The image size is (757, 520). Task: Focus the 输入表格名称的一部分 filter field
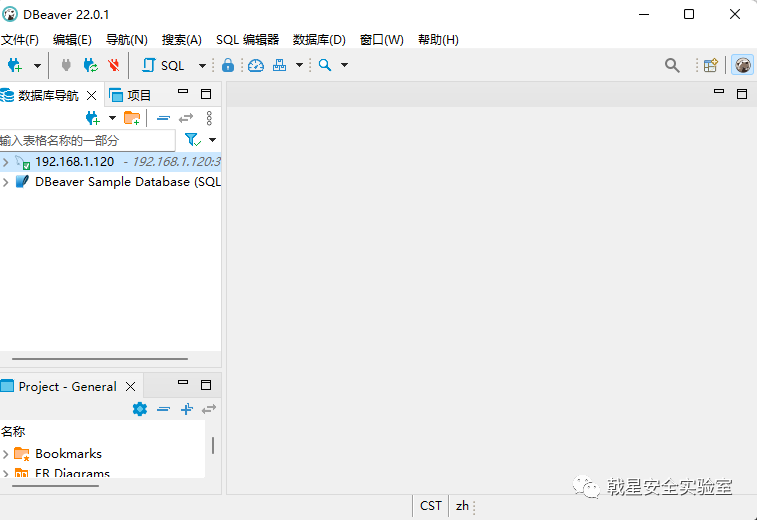(x=87, y=141)
